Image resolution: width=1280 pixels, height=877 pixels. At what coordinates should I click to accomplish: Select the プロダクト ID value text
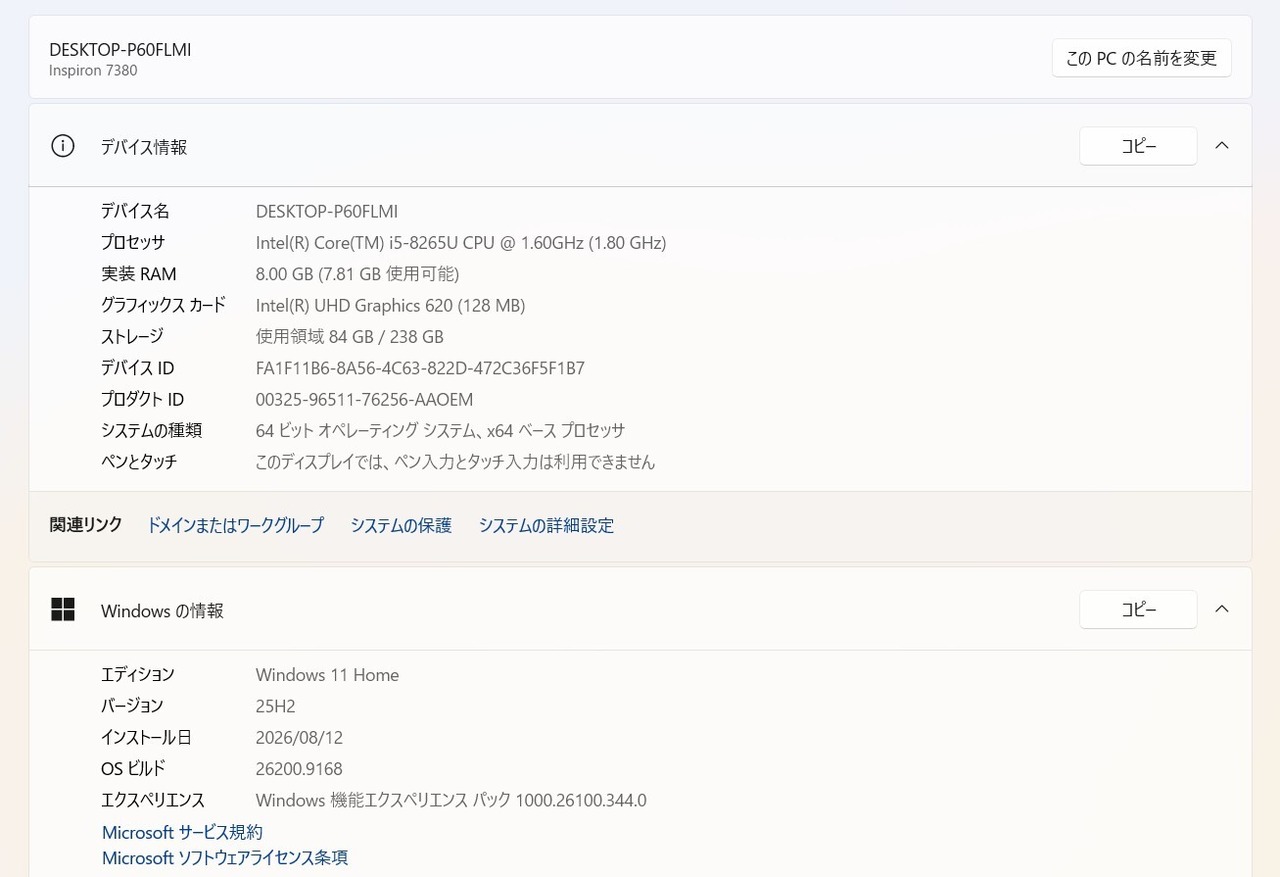364,399
